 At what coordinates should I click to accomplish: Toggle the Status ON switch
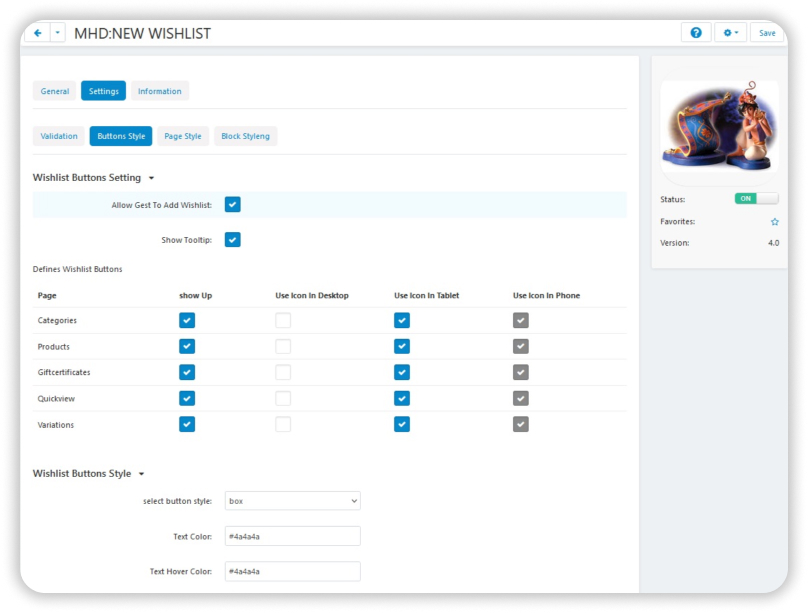pos(756,199)
